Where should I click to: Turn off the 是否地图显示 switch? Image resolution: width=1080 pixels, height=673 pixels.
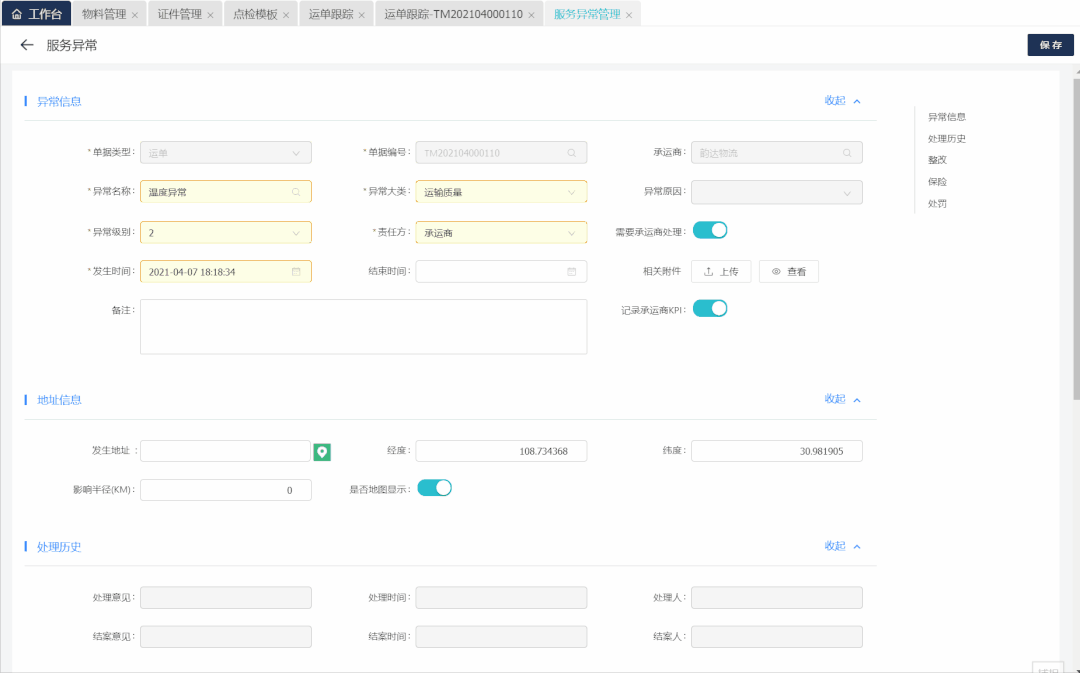[x=435, y=488]
